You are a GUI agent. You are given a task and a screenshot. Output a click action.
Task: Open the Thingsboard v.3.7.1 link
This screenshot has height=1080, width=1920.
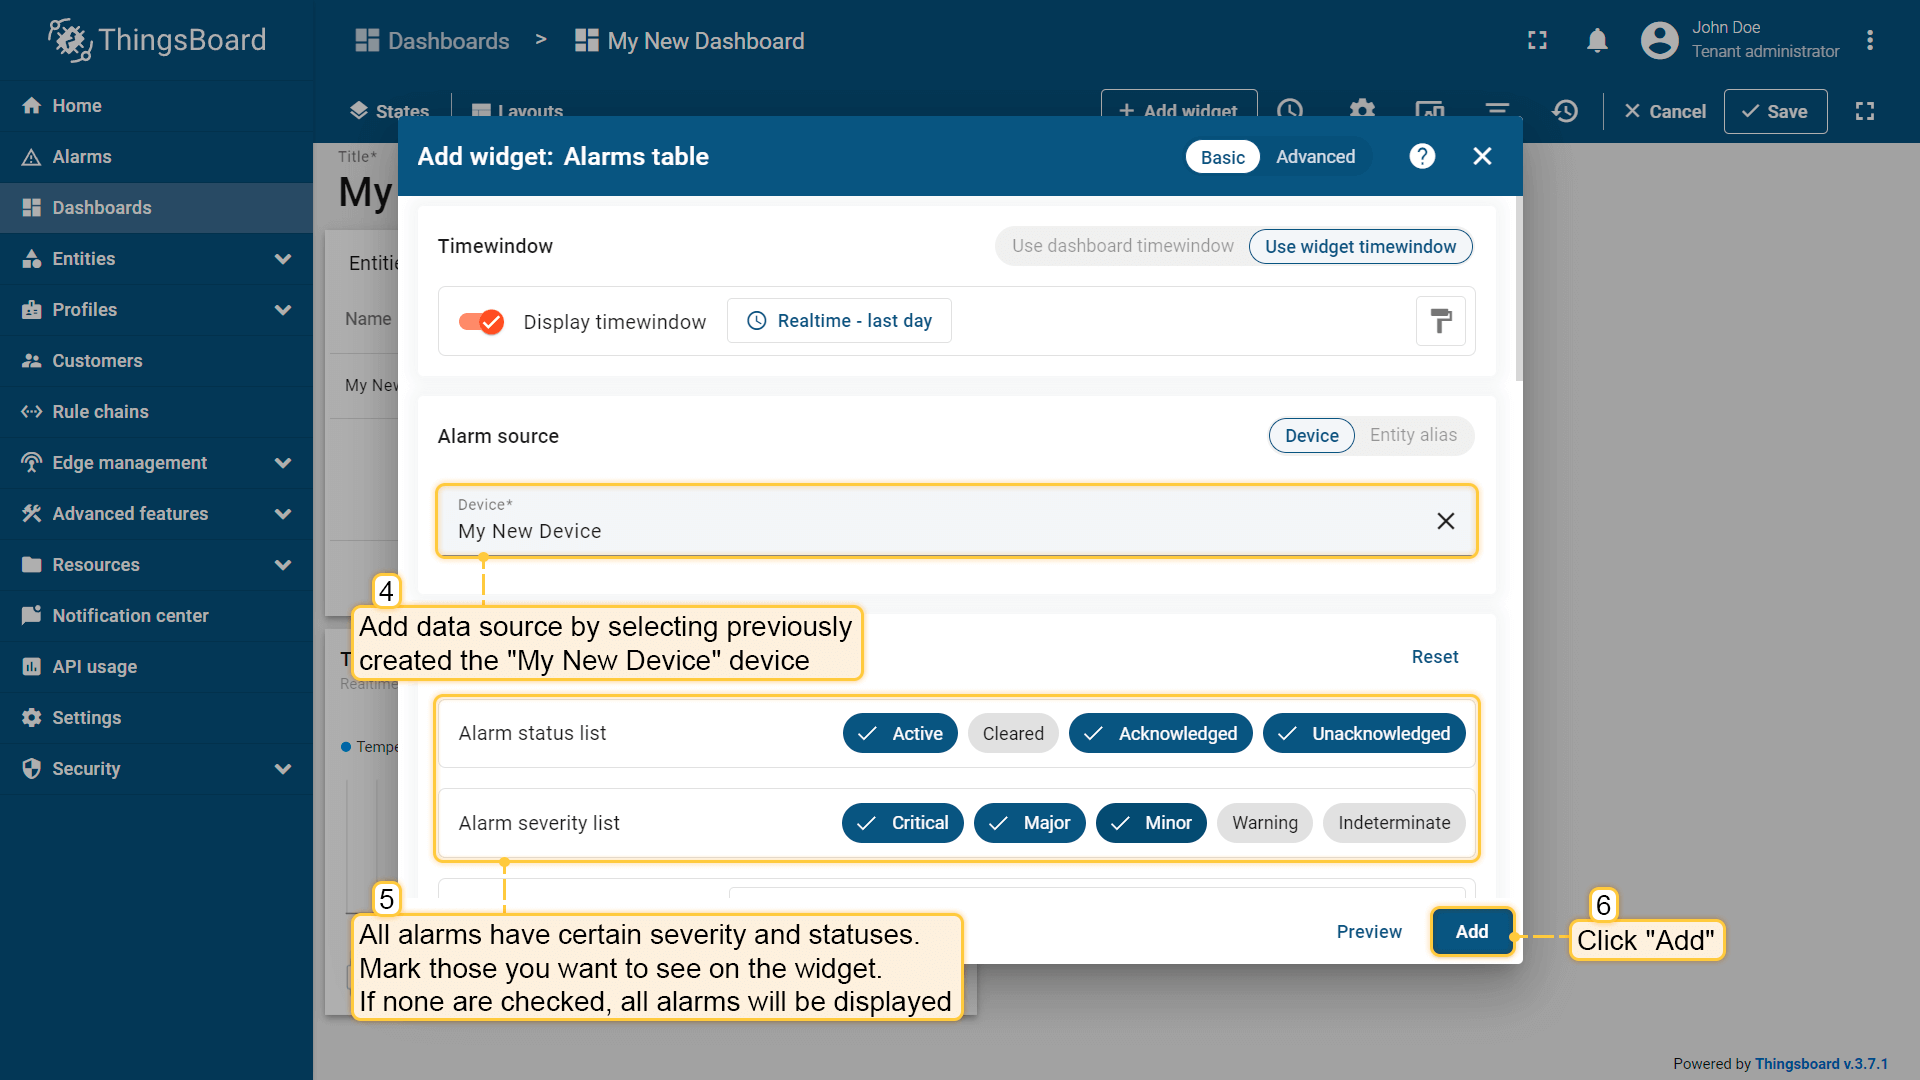point(1822,1064)
